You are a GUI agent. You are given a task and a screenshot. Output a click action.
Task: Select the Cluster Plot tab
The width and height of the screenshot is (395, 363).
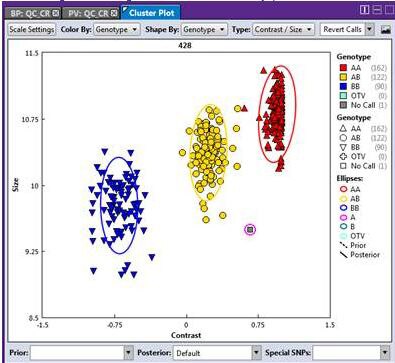pos(151,13)
